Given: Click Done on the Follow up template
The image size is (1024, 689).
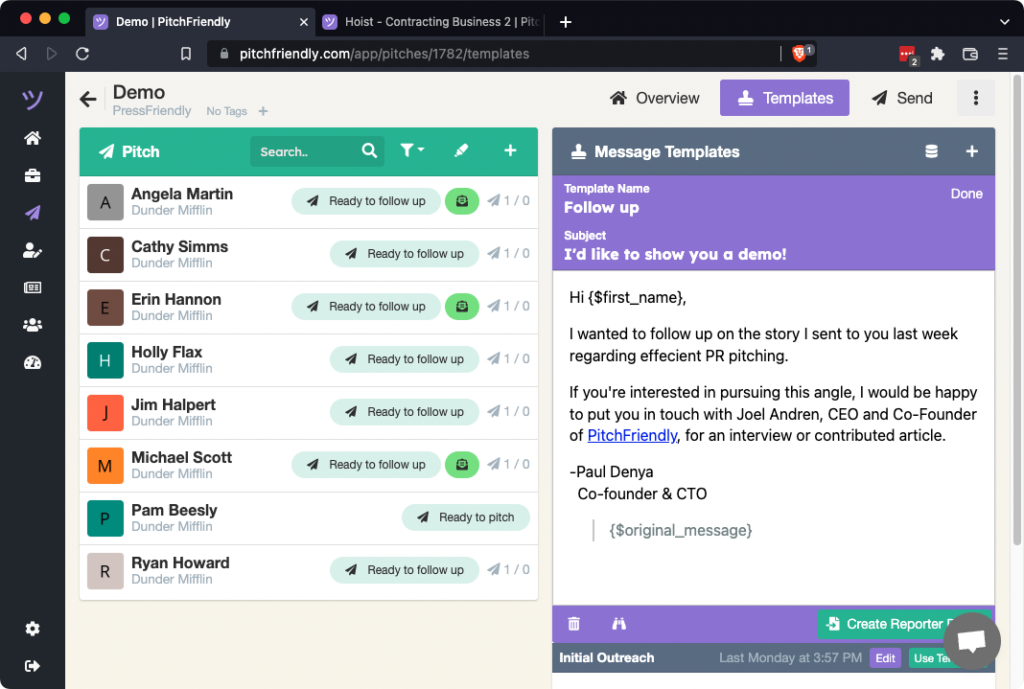Looking at the screenshot, I should click(966, 194).
